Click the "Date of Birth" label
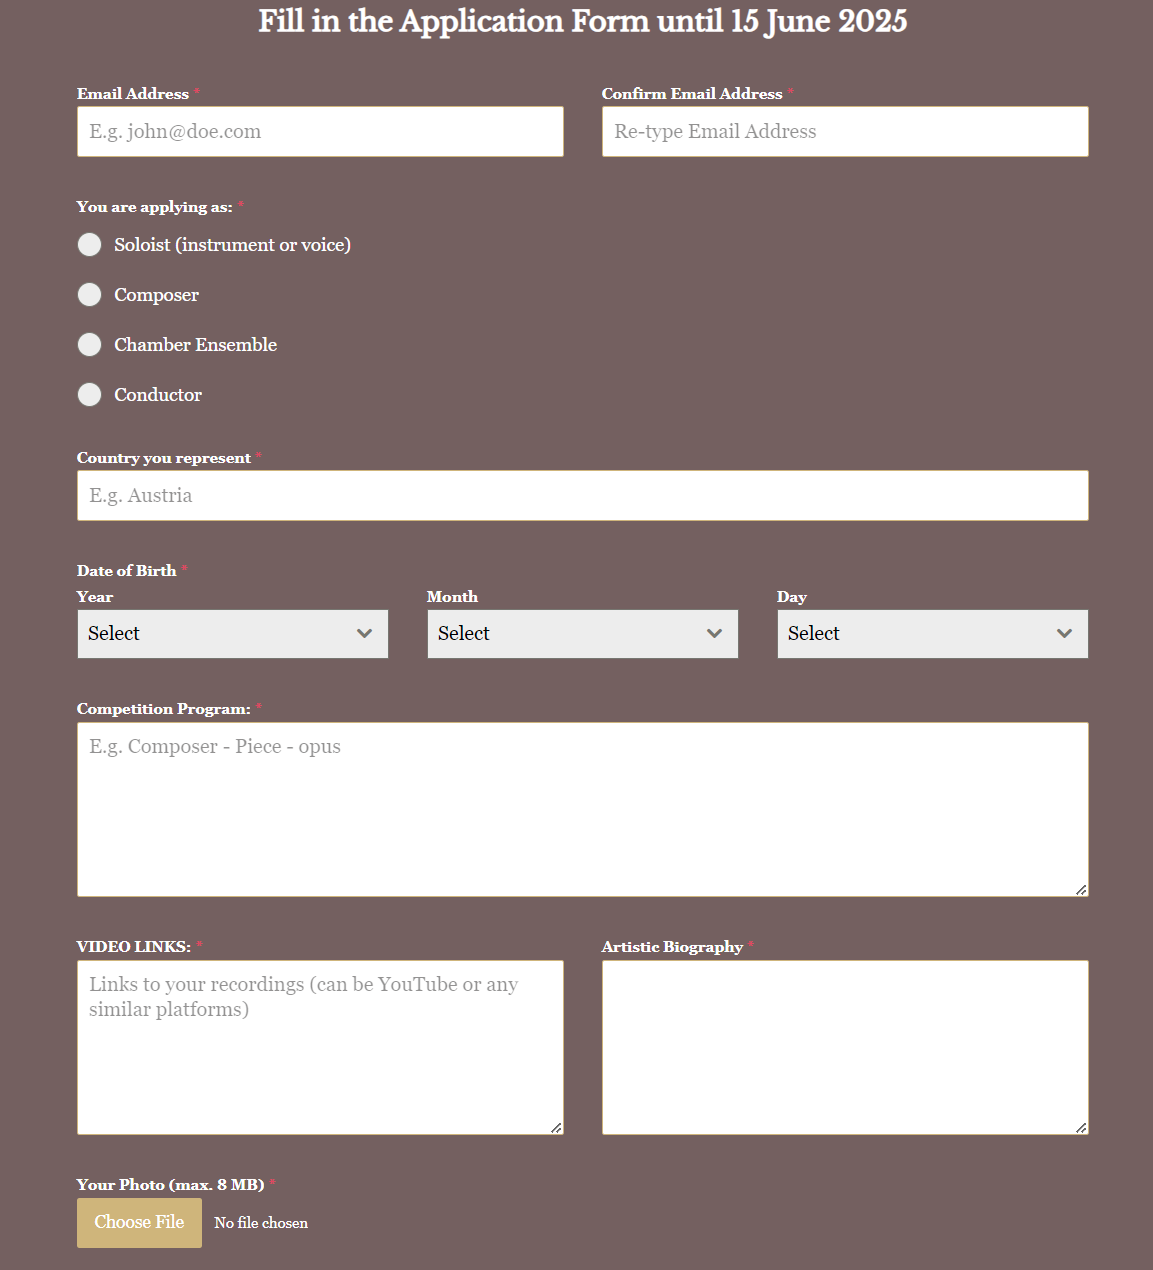 coord(126,571)
